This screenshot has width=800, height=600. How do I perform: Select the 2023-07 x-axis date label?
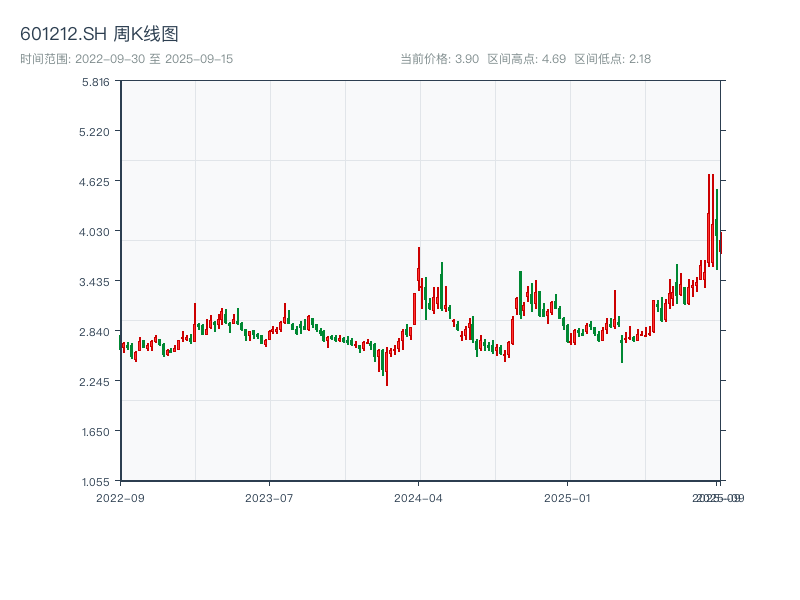tap(269, 497)
